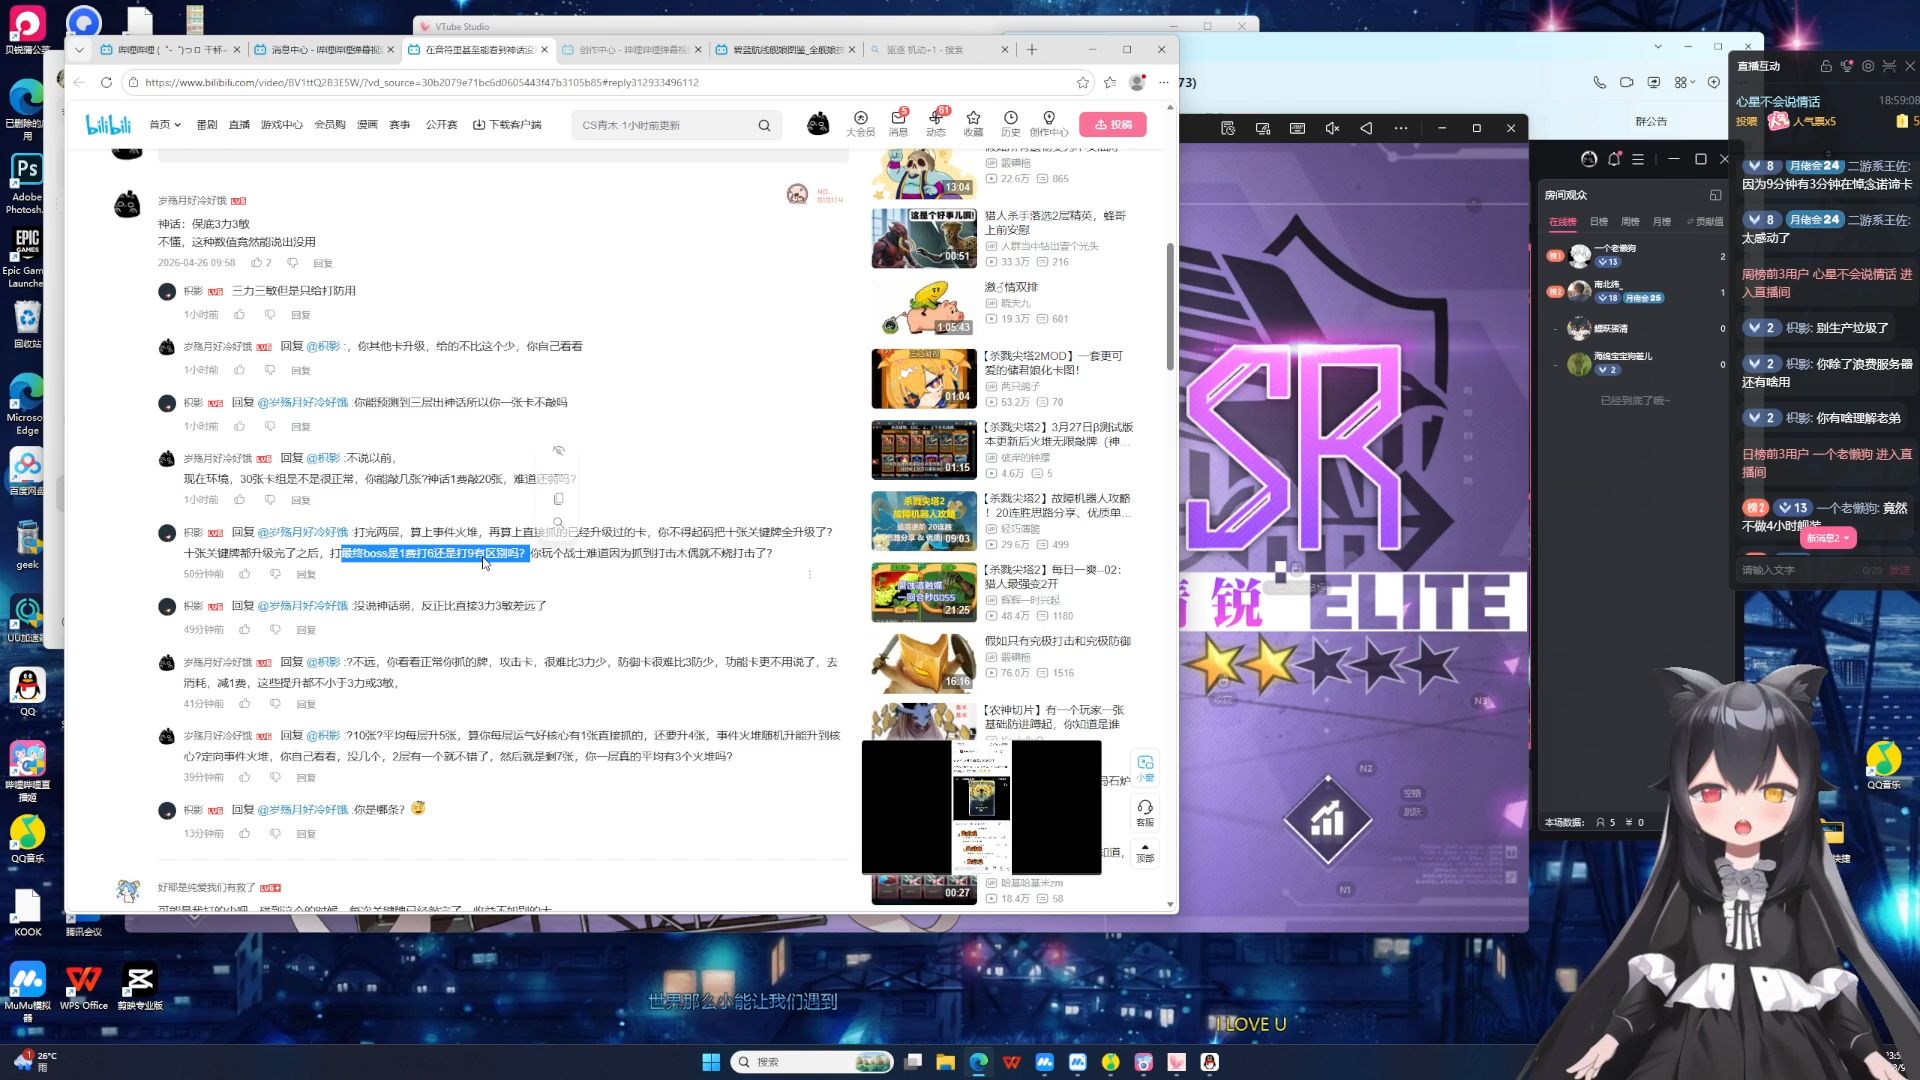The width and height of the screenshot is (1920, 1080).
Task: Click the bilibili search magnifier icon
Action: (764, 125)
